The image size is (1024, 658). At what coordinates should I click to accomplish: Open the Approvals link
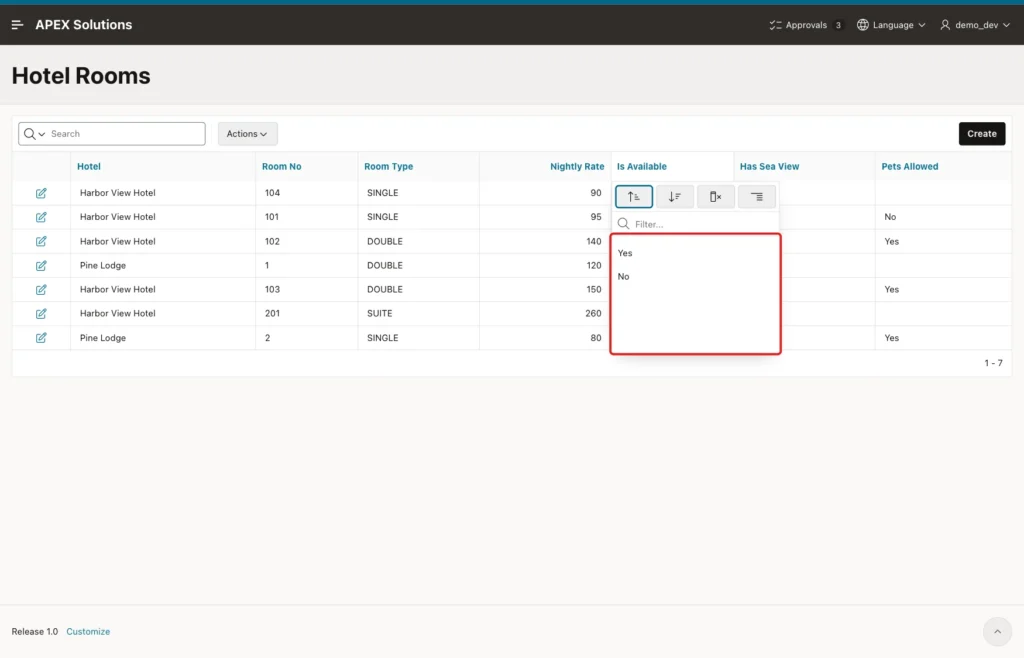[x=806, y=25]
